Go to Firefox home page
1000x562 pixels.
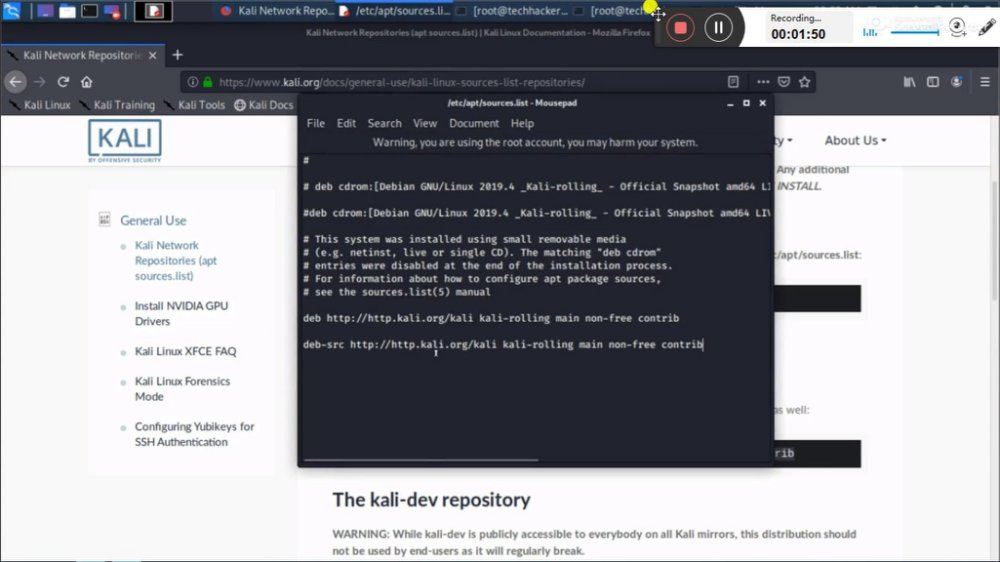[x=87, y=82]
